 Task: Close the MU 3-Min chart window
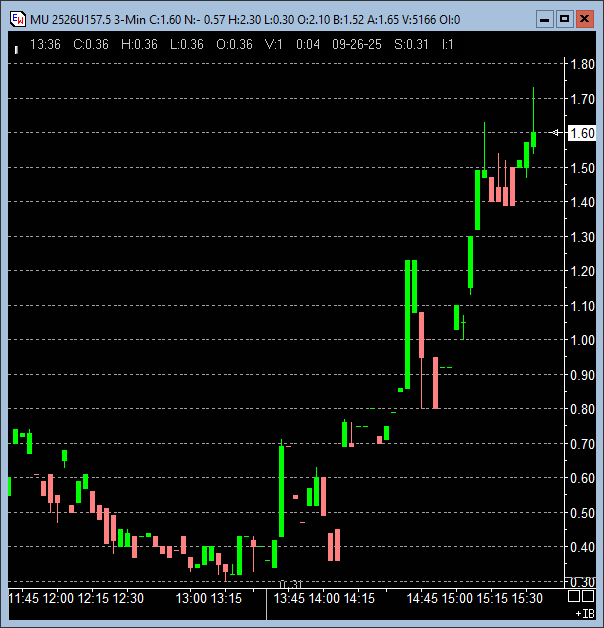pyautogui.click(x=585, y=19)
